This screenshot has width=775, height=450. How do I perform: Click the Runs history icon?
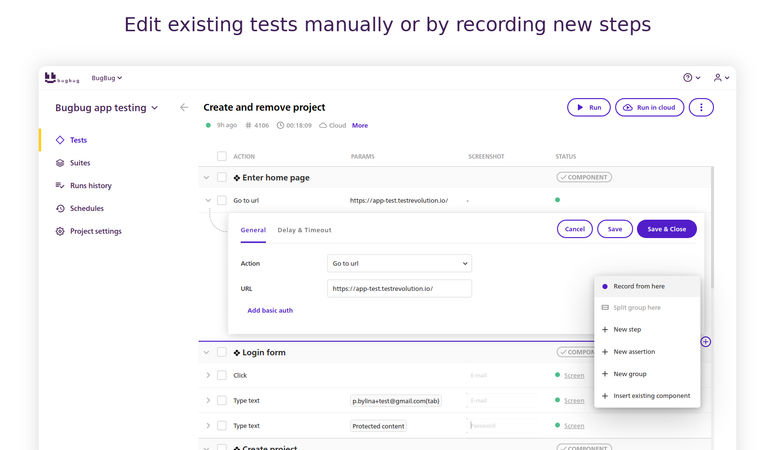click(60, 185)
